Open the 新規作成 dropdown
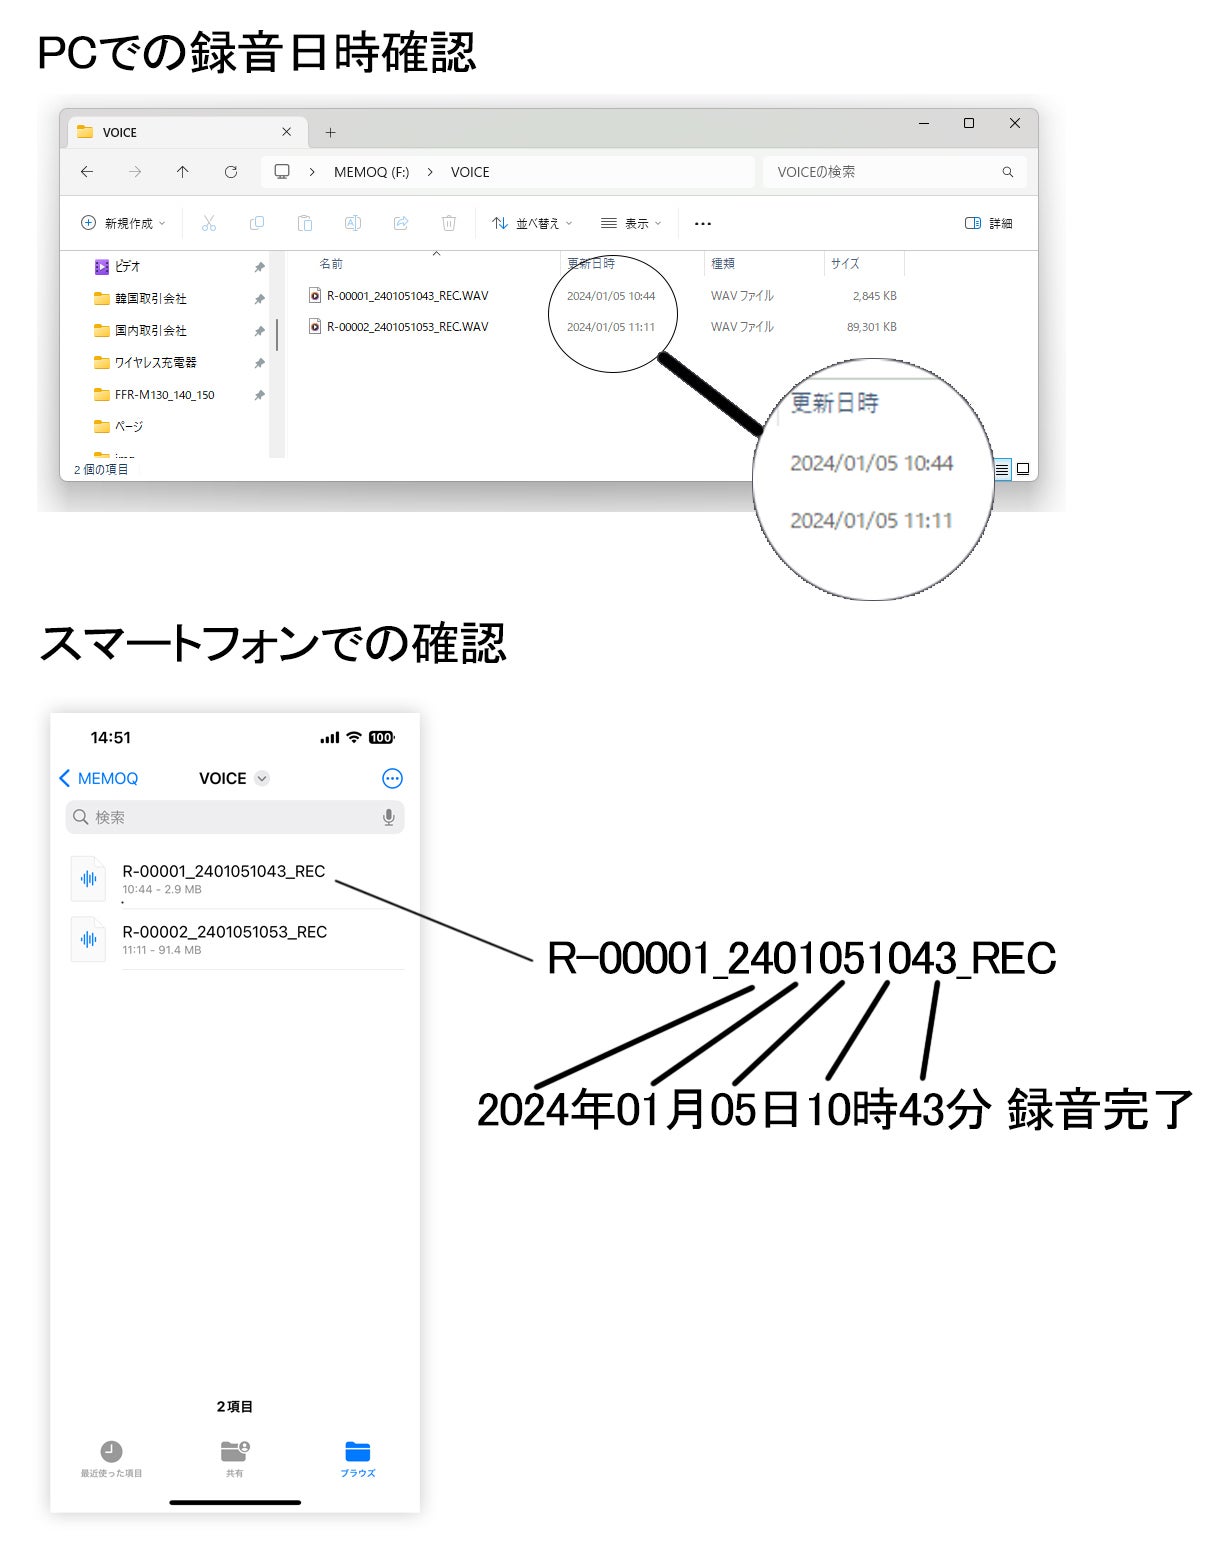Viewport: 1230px width, 1563px height. click(123, 223)
